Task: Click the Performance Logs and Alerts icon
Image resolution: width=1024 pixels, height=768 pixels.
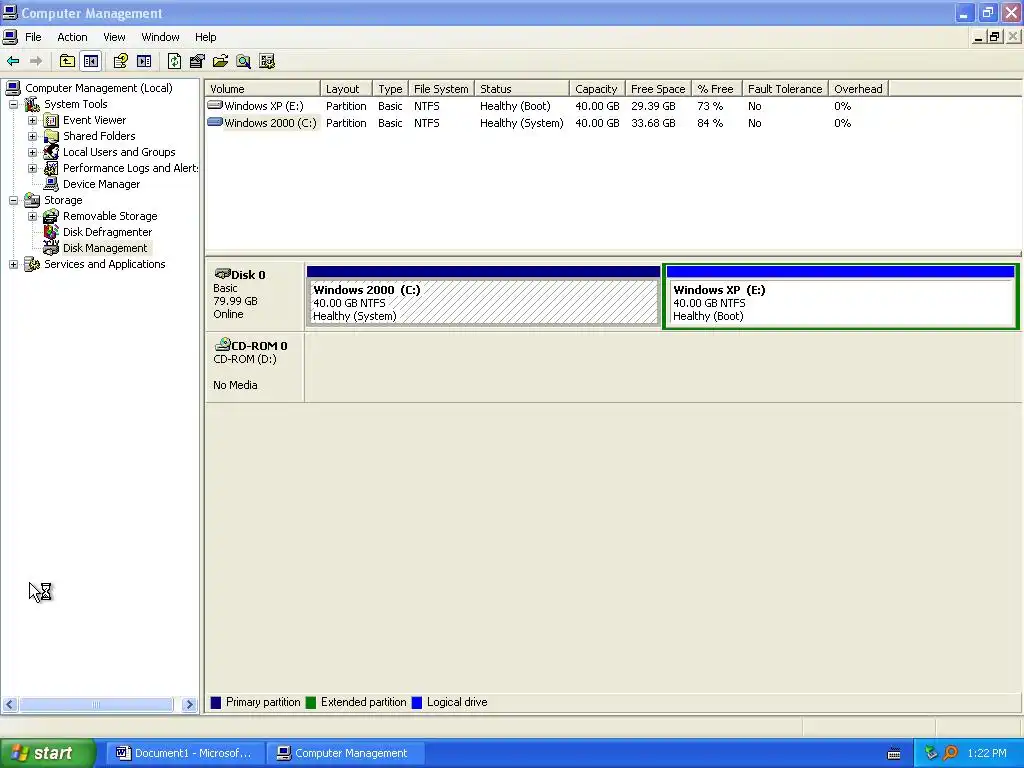Action: pos(51,168)
